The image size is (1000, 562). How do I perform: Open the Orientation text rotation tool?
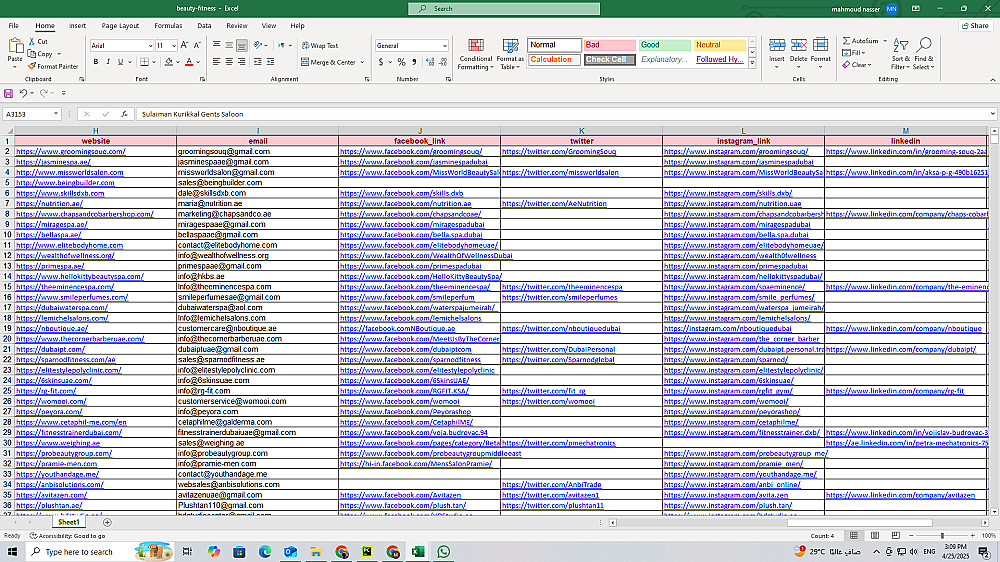(258, 45)
